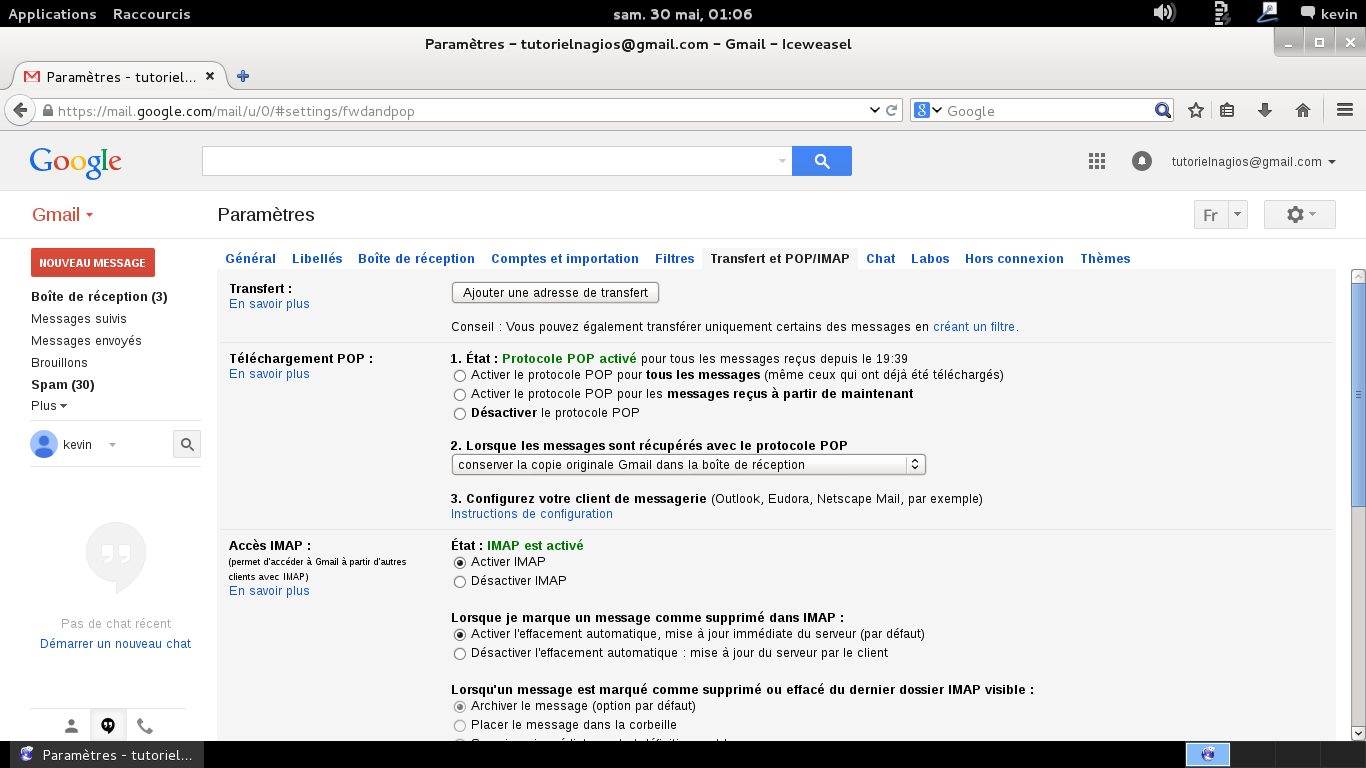Switch to Hangouts conversations icon

[x=108, y=726]
